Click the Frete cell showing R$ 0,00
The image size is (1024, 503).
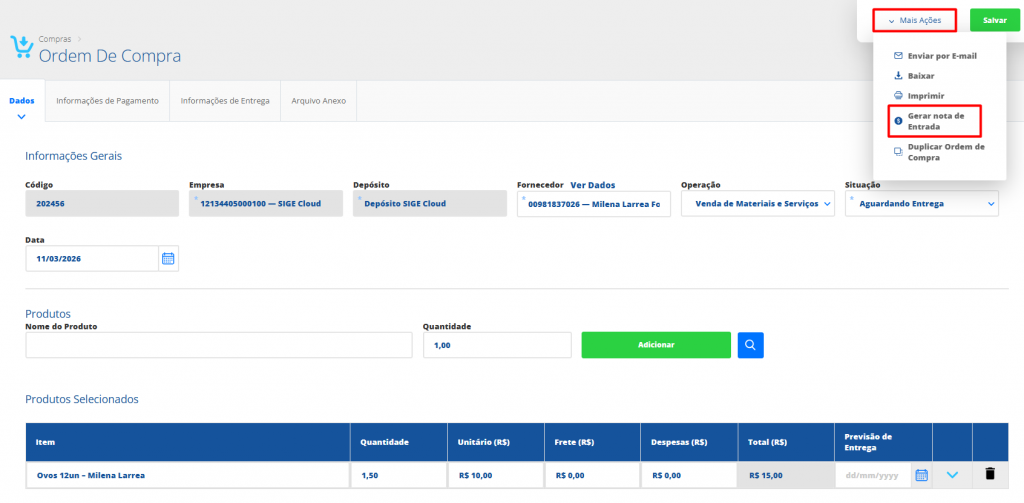coord(592,475)
